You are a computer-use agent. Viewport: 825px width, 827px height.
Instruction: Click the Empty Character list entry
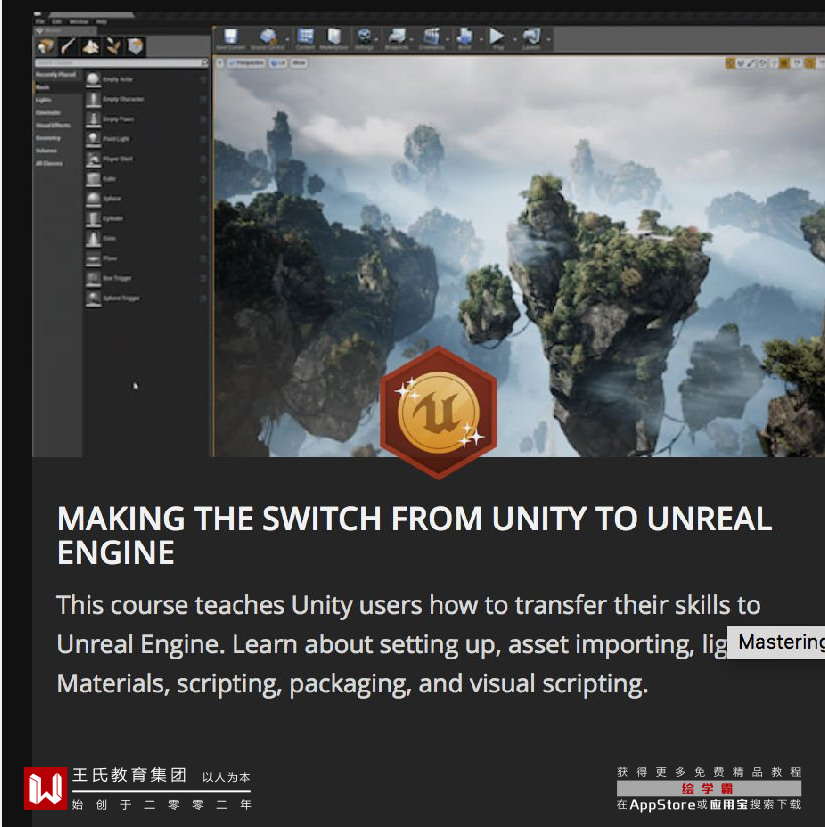pyautogui.click(x=147, y=99)
